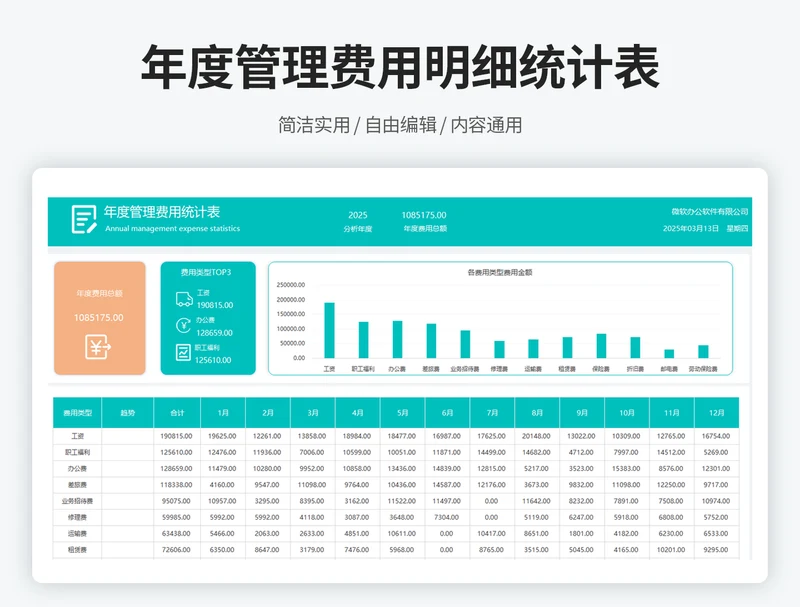Click the 3月 column header
Screen dimensions: 800x607
313,413
